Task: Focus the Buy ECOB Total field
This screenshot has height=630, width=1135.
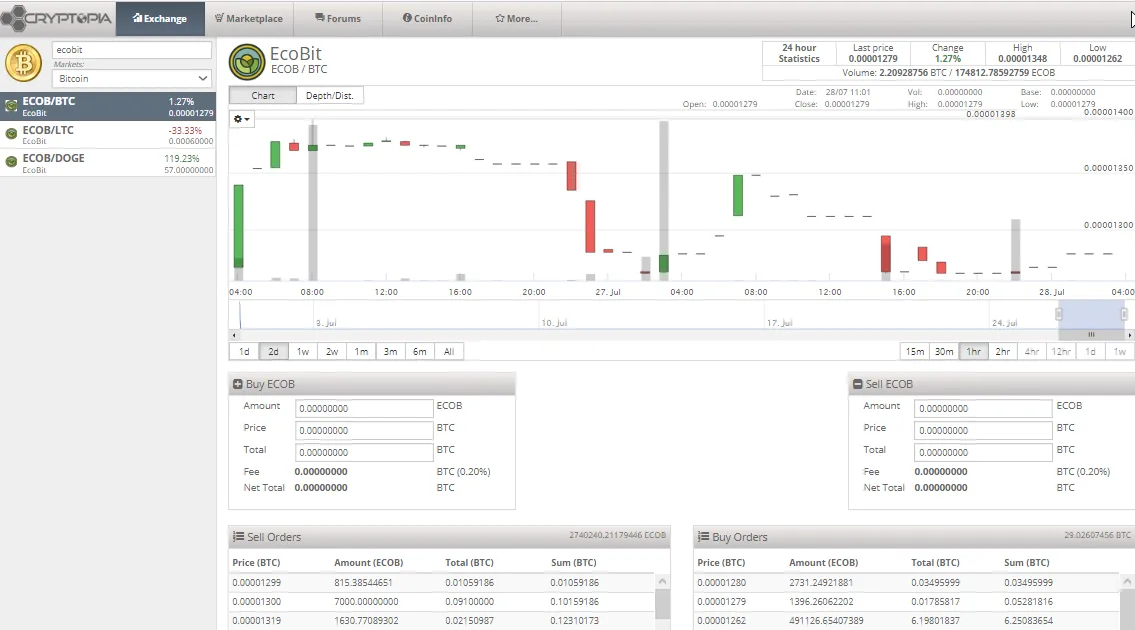Action: [364, 452]
